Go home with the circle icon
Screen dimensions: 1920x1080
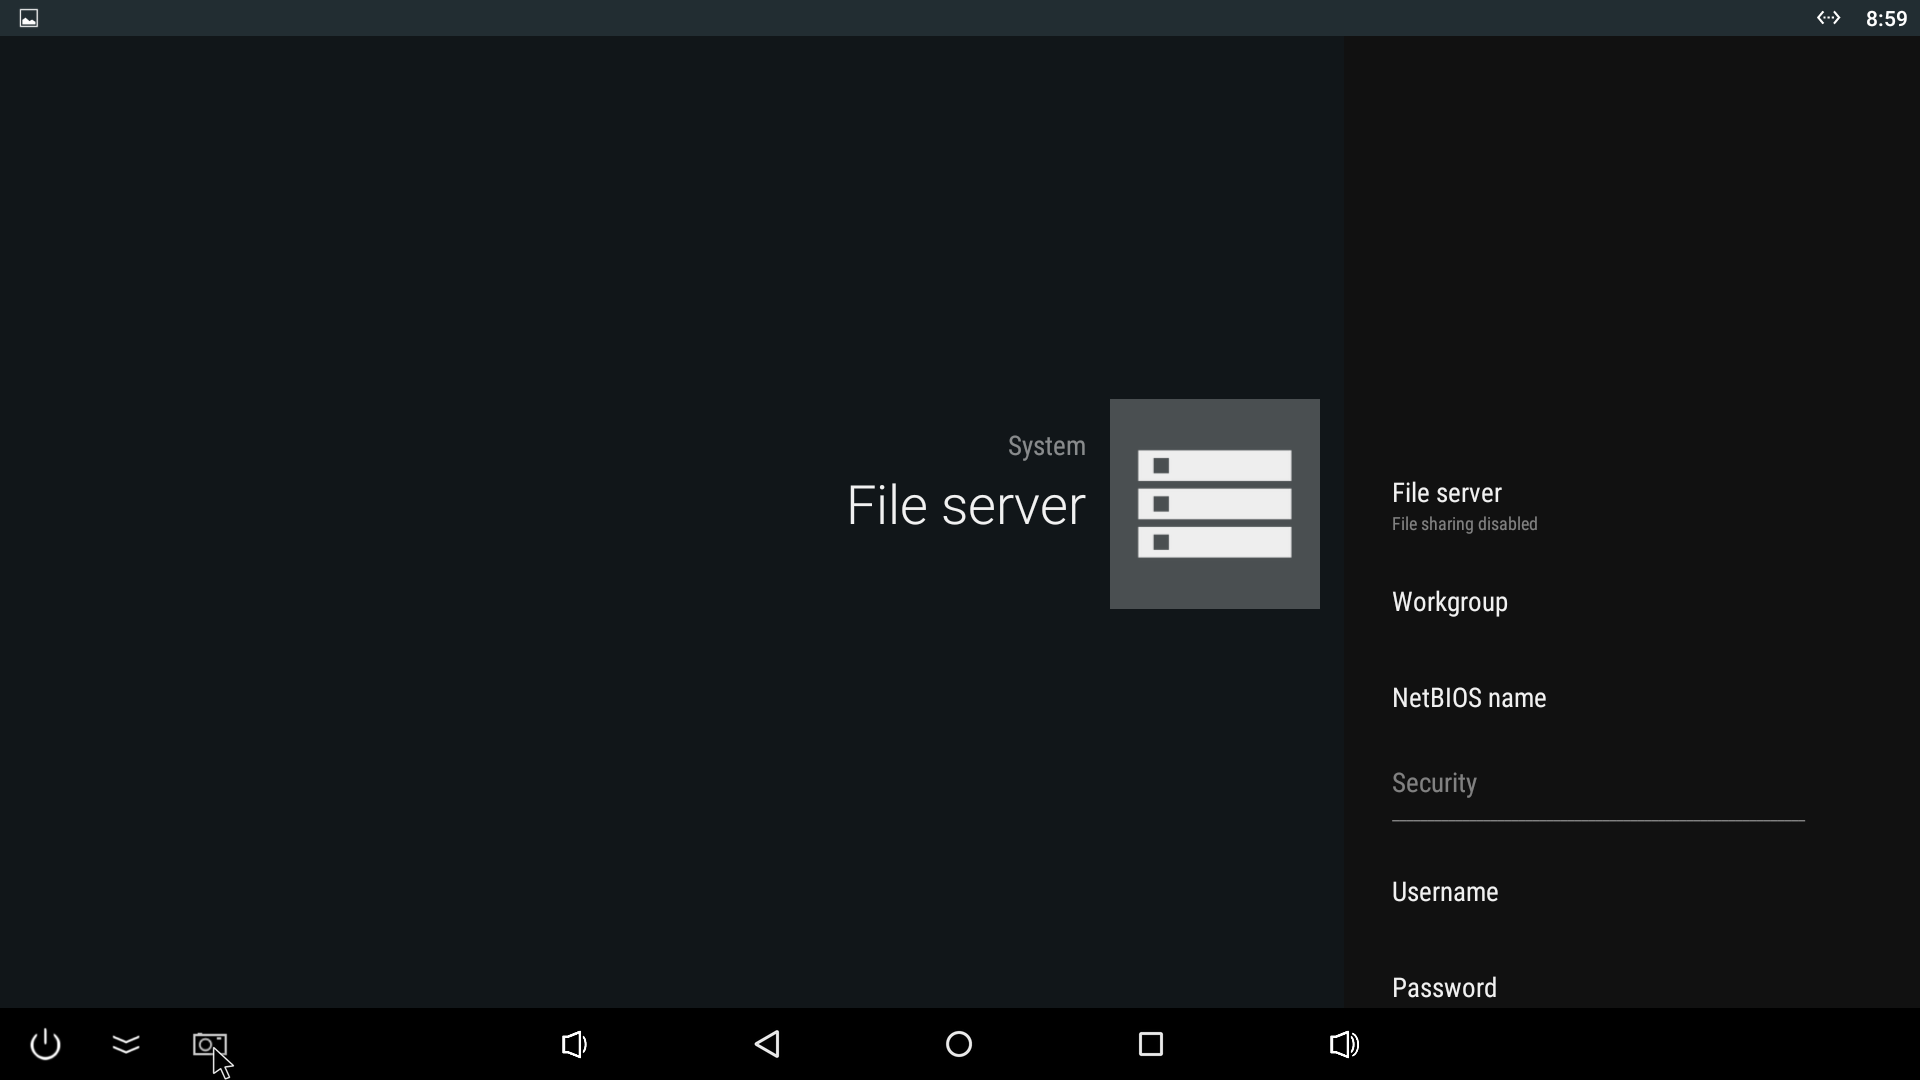click(959, 1044)
